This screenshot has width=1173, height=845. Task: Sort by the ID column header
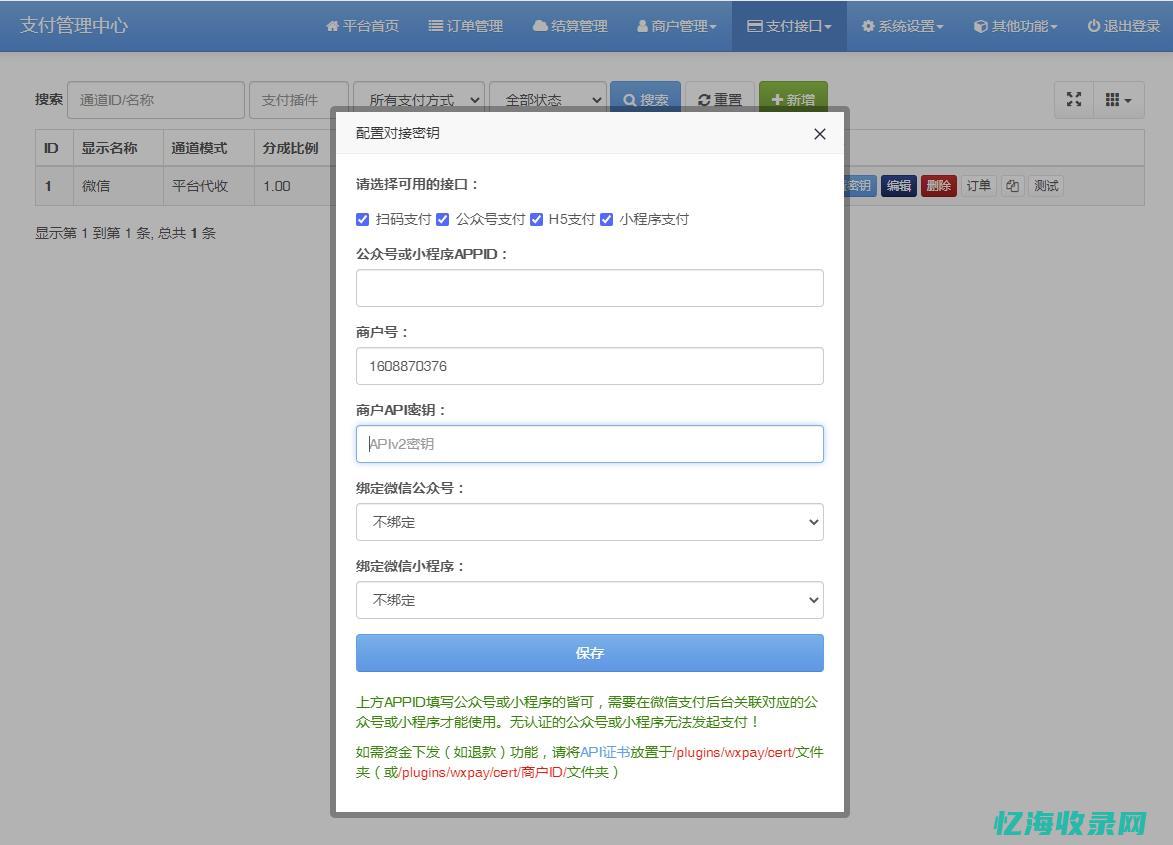pyautogui.click(x=54, y=148)
